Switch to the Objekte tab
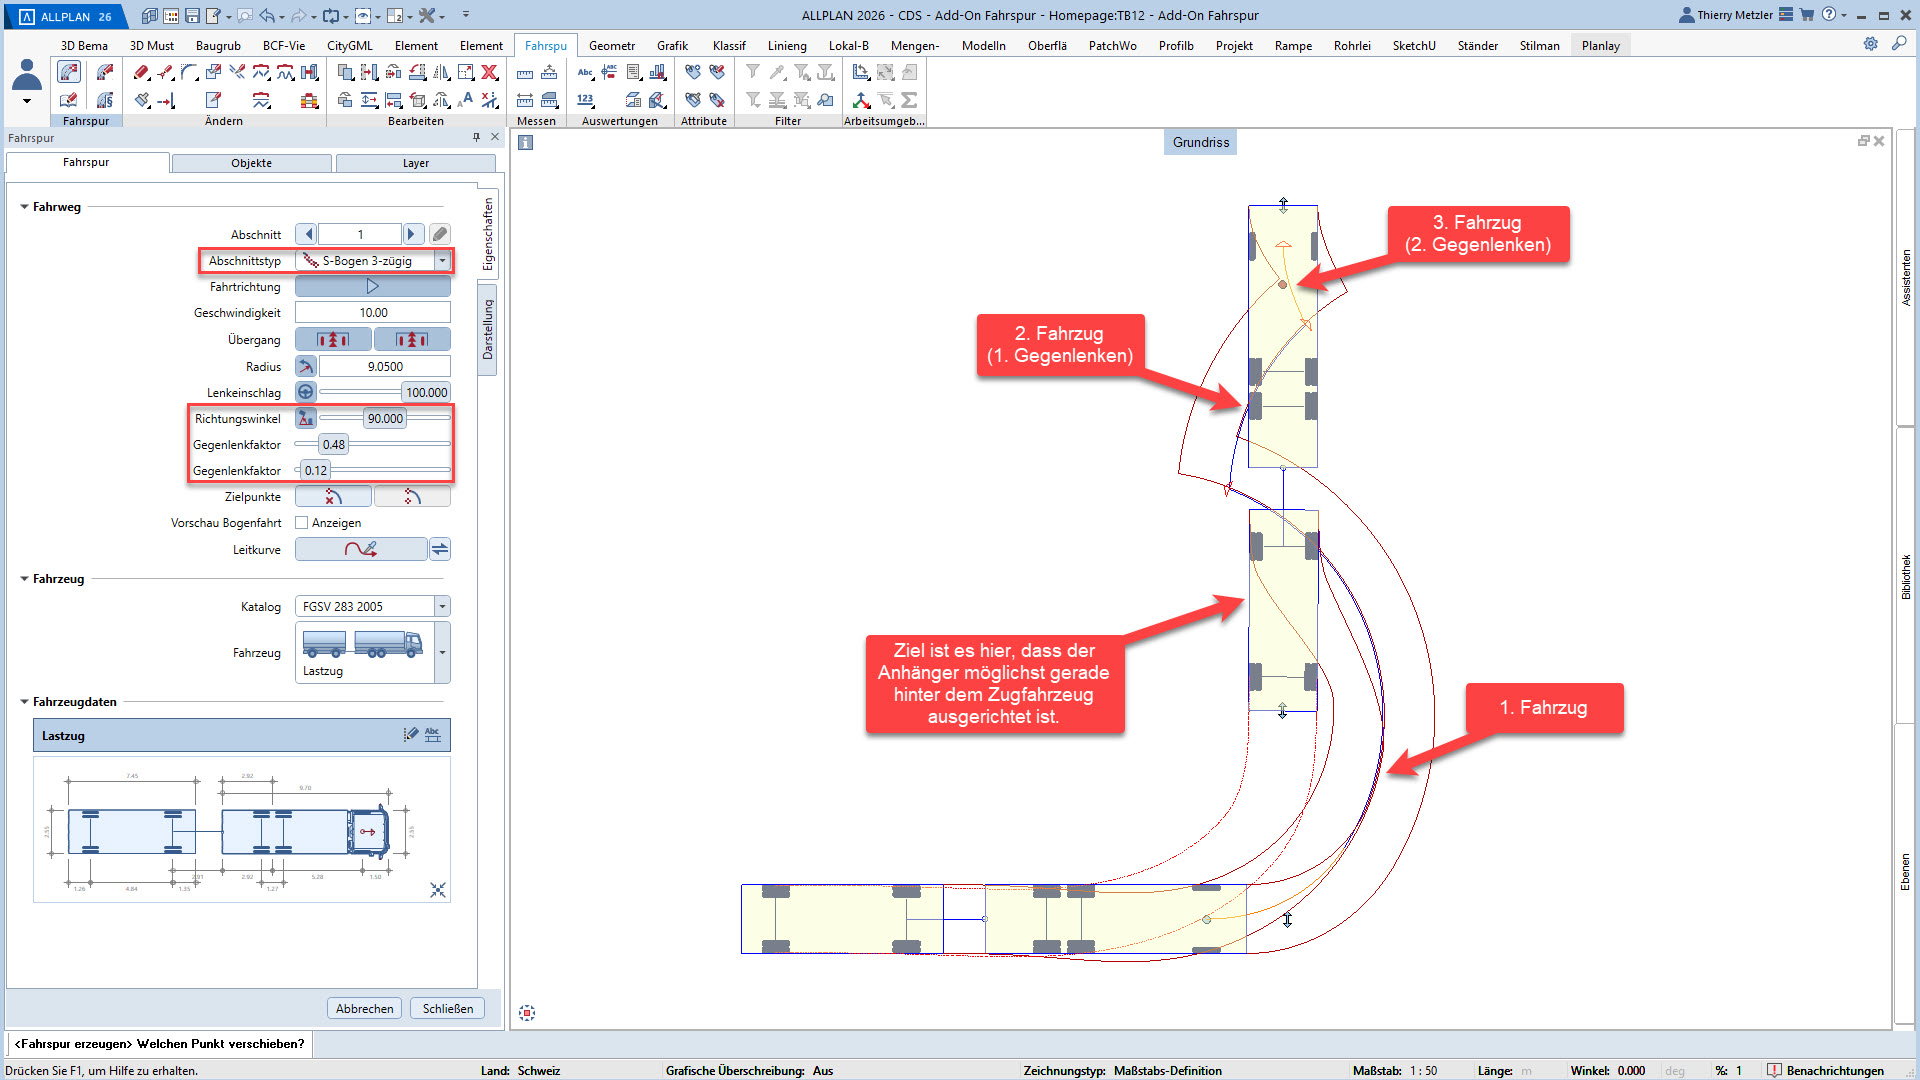The image size is (1920, 1080). click(251, 163)
